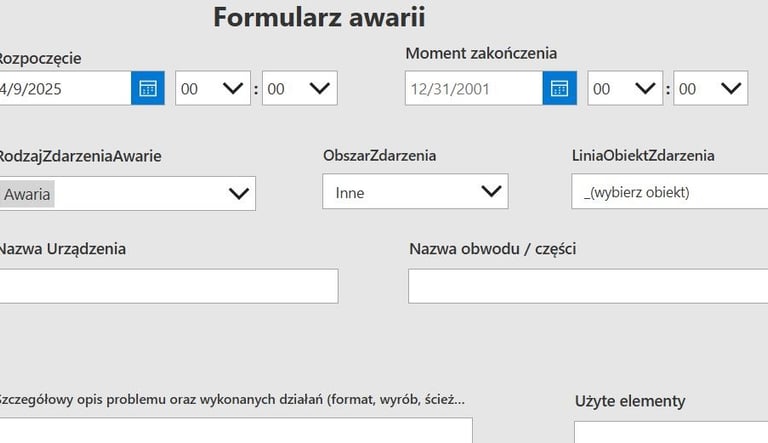Open the calendar picker for Moment zakończenia
Screen dimensions: 768x443
559,88
